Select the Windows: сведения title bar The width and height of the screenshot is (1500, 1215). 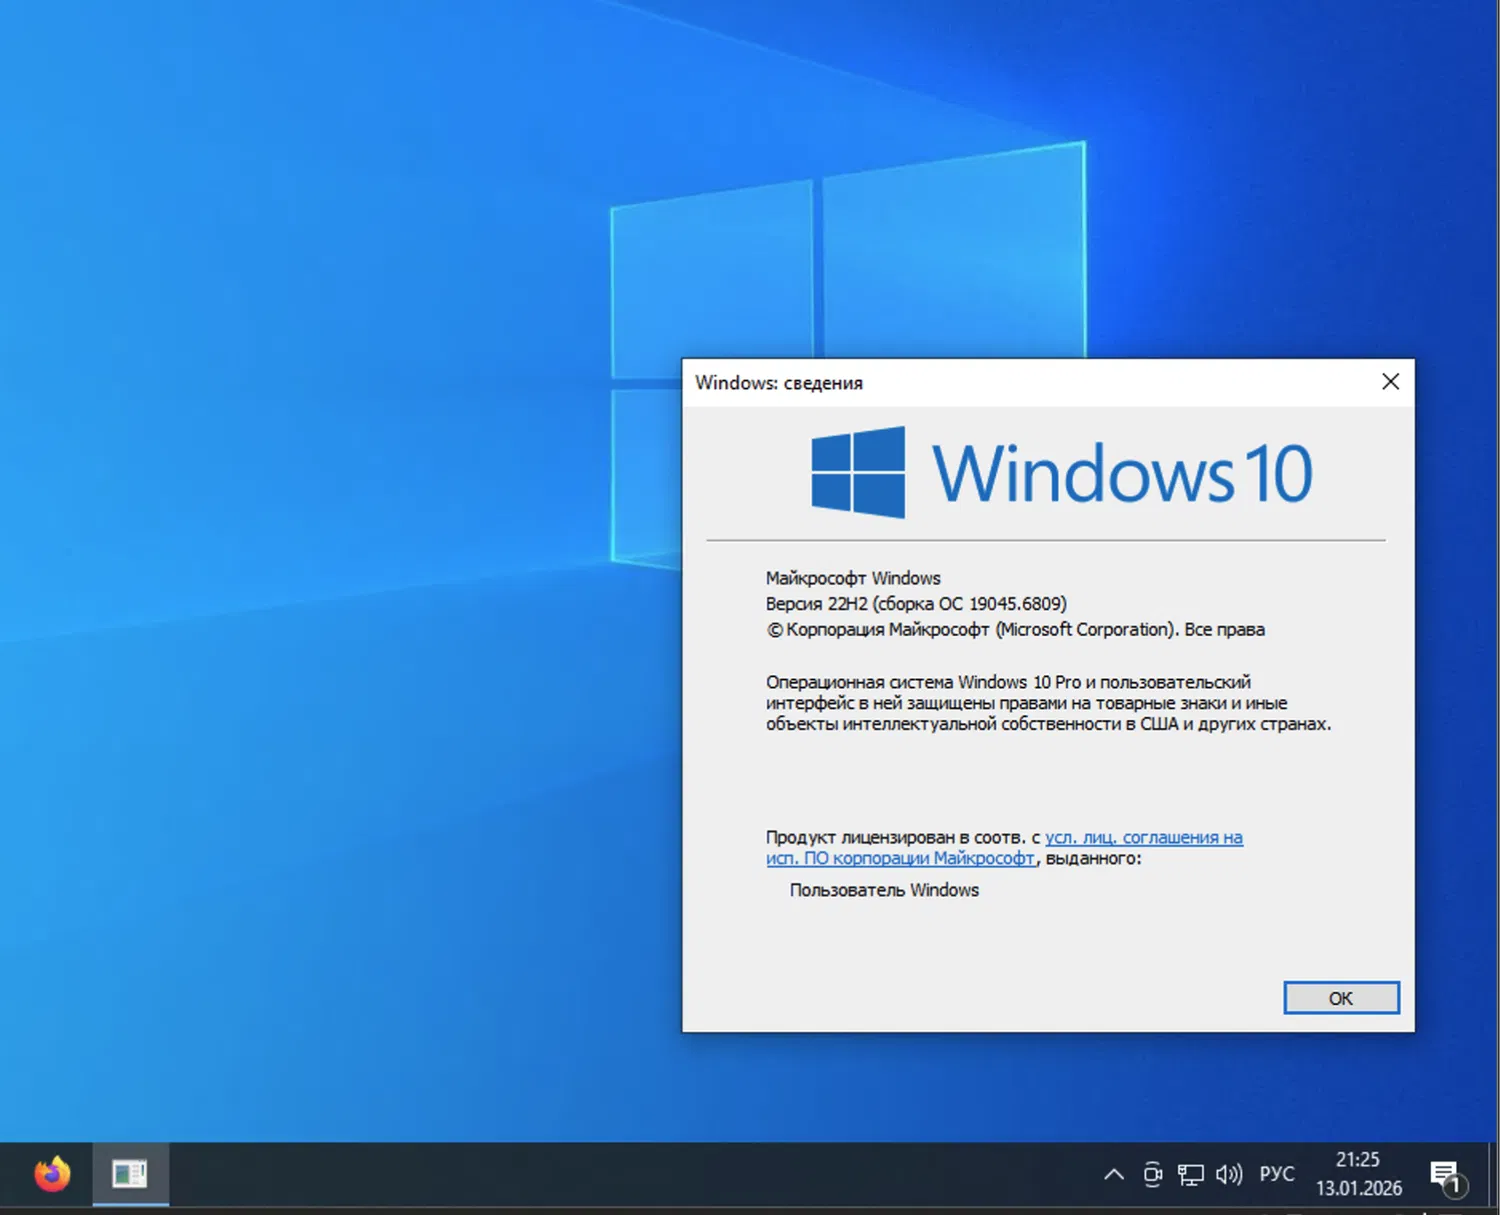point(780,382)
